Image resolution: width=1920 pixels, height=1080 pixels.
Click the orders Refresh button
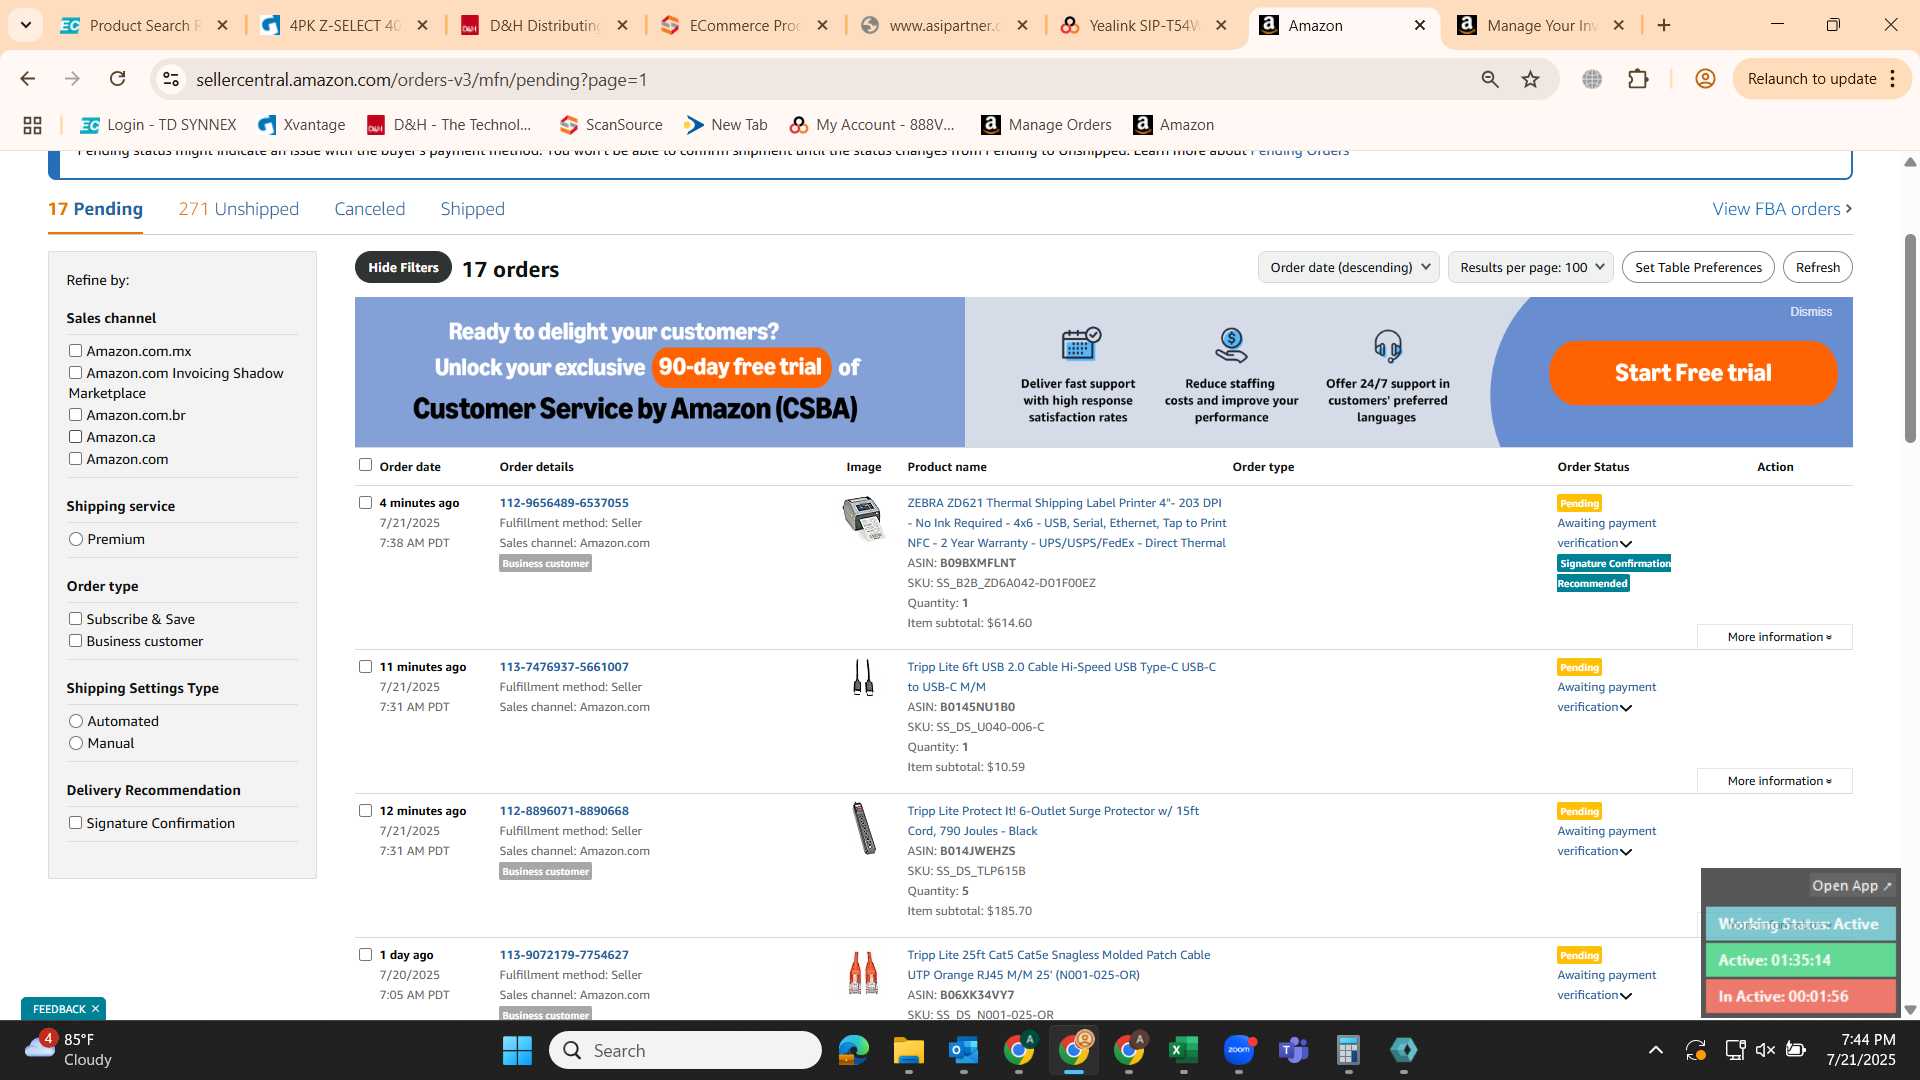coord(1817,267)
